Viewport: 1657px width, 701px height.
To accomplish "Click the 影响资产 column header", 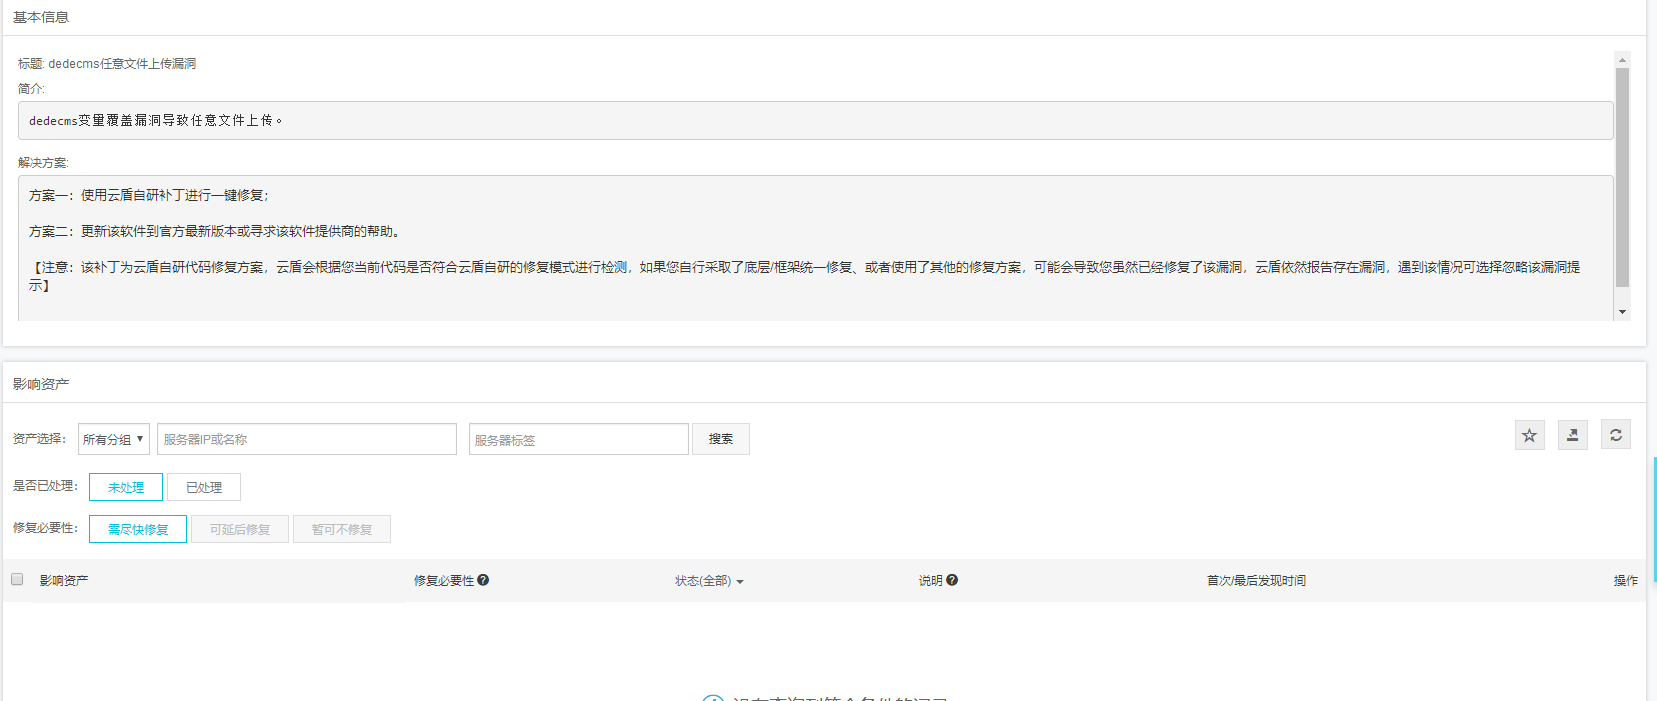I will point(64,581).
